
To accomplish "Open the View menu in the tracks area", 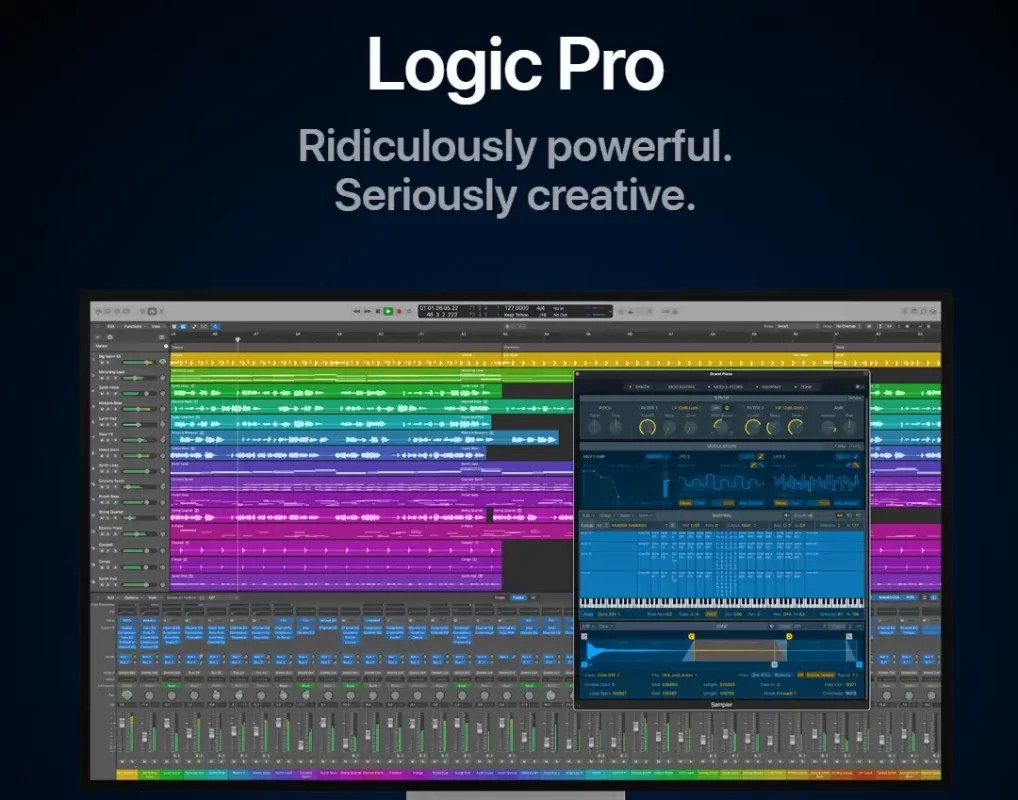I will click(x=156, y=326).
